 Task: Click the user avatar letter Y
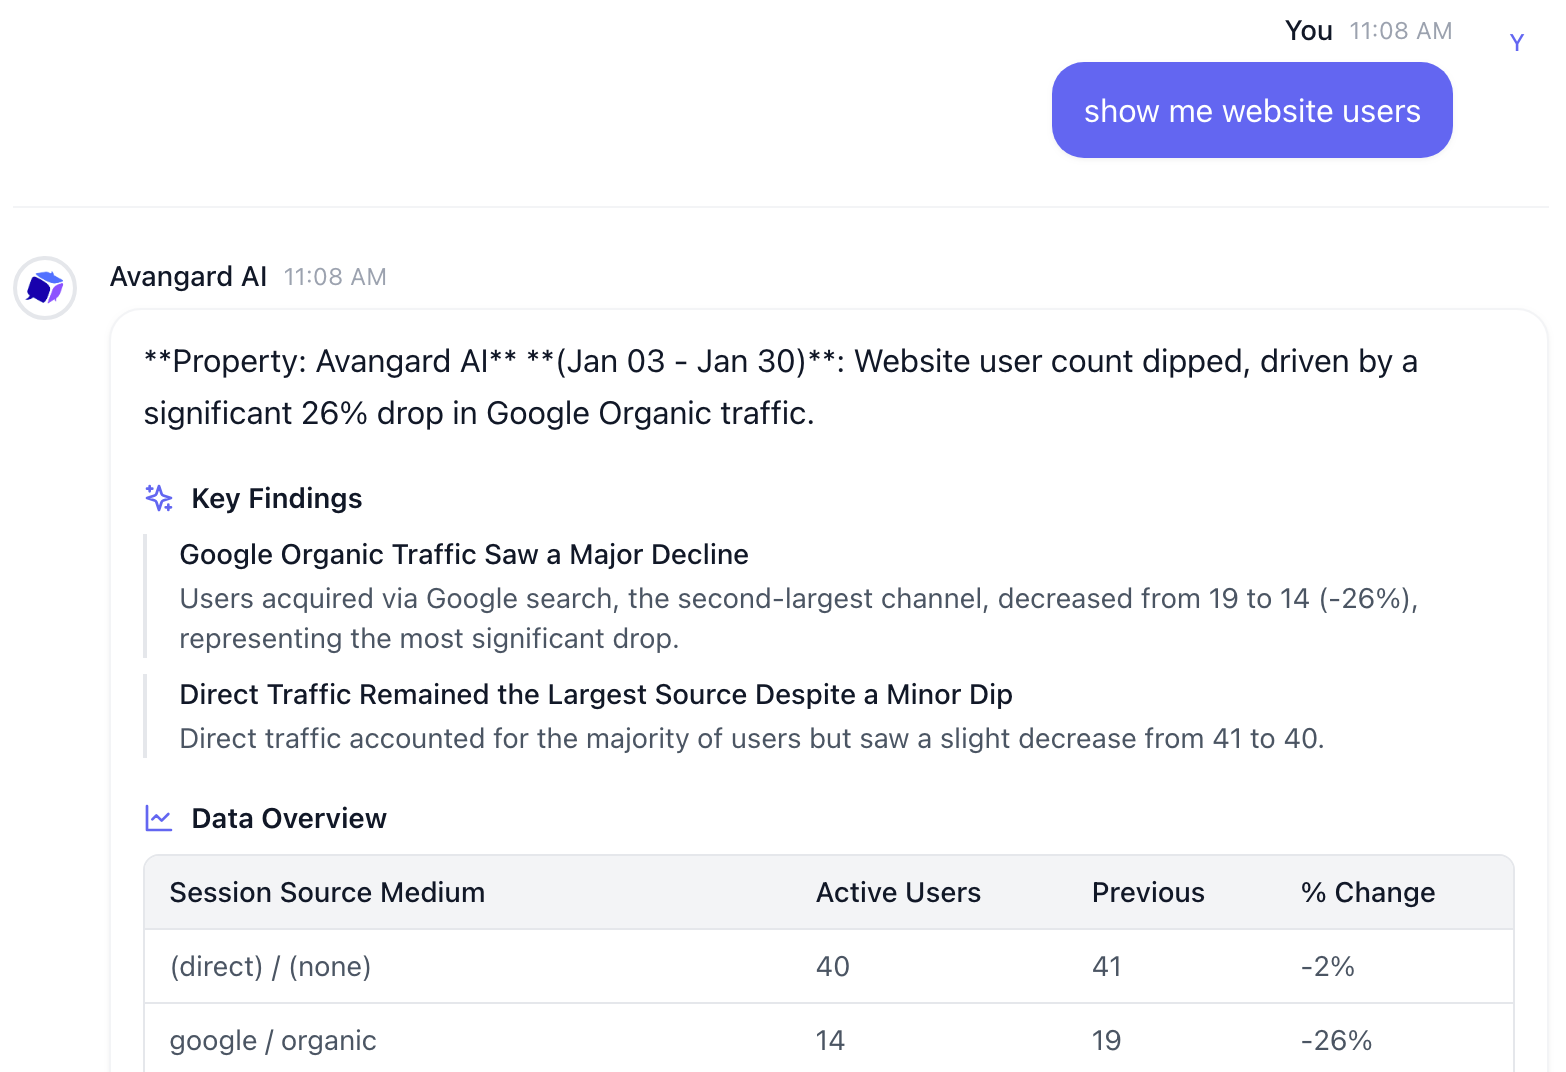pos(1517,42)
